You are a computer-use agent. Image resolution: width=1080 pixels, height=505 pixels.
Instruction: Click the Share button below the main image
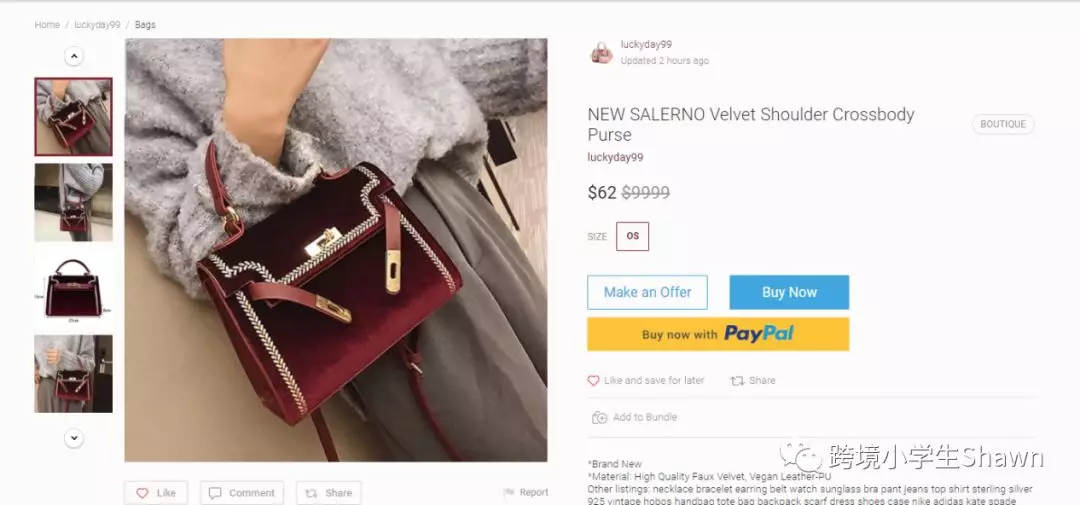(329, 493)
